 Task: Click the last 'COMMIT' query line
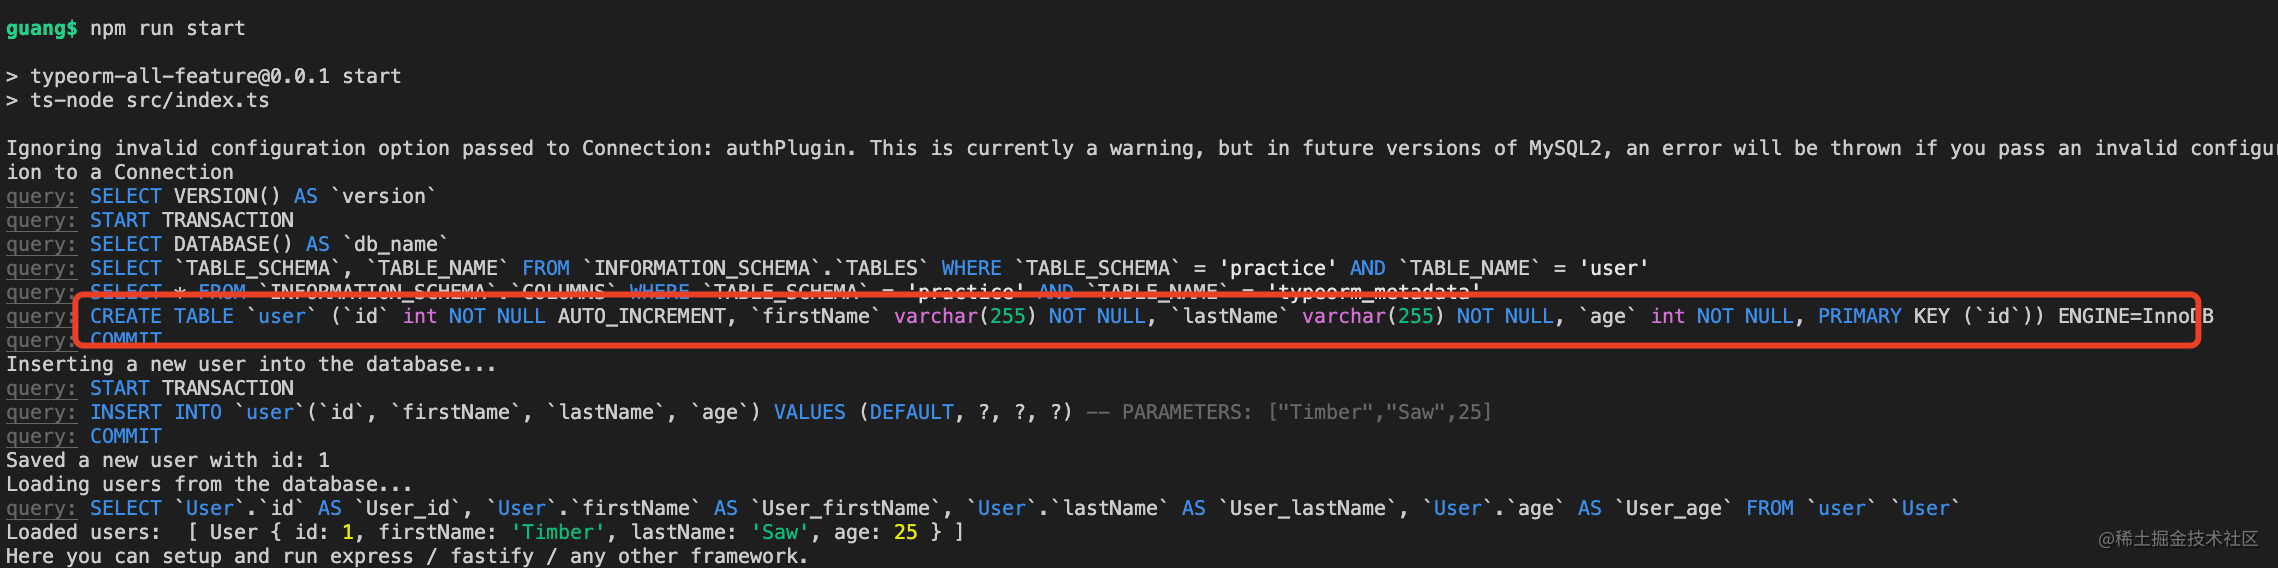tap(125, 436)
